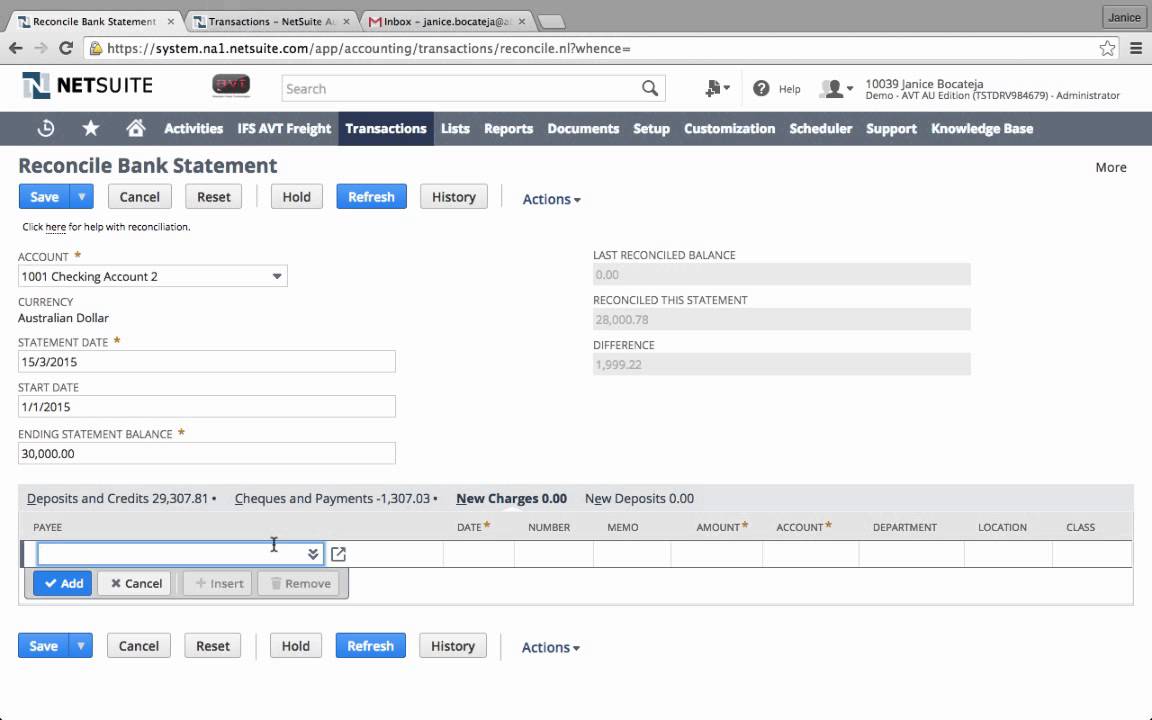Open the Customization menu
The image size is (1152, 720).
[x=730, y=129]
